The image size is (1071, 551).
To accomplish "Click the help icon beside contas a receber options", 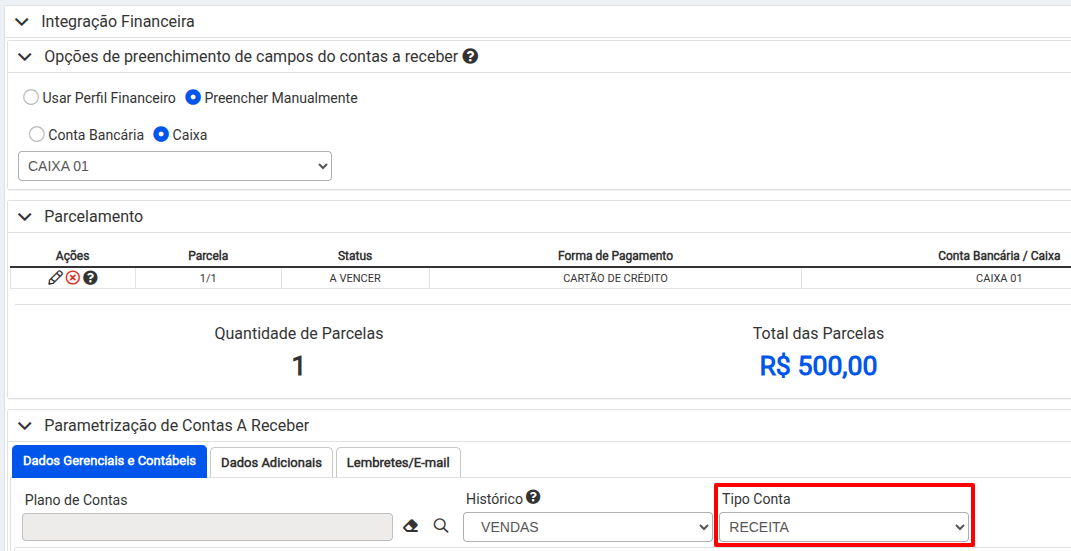I will 470,57.
